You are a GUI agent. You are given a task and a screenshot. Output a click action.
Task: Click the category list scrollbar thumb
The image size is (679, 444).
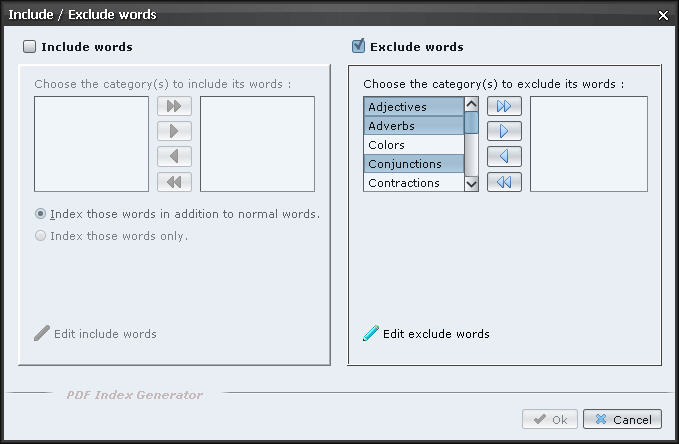(471, 123)
